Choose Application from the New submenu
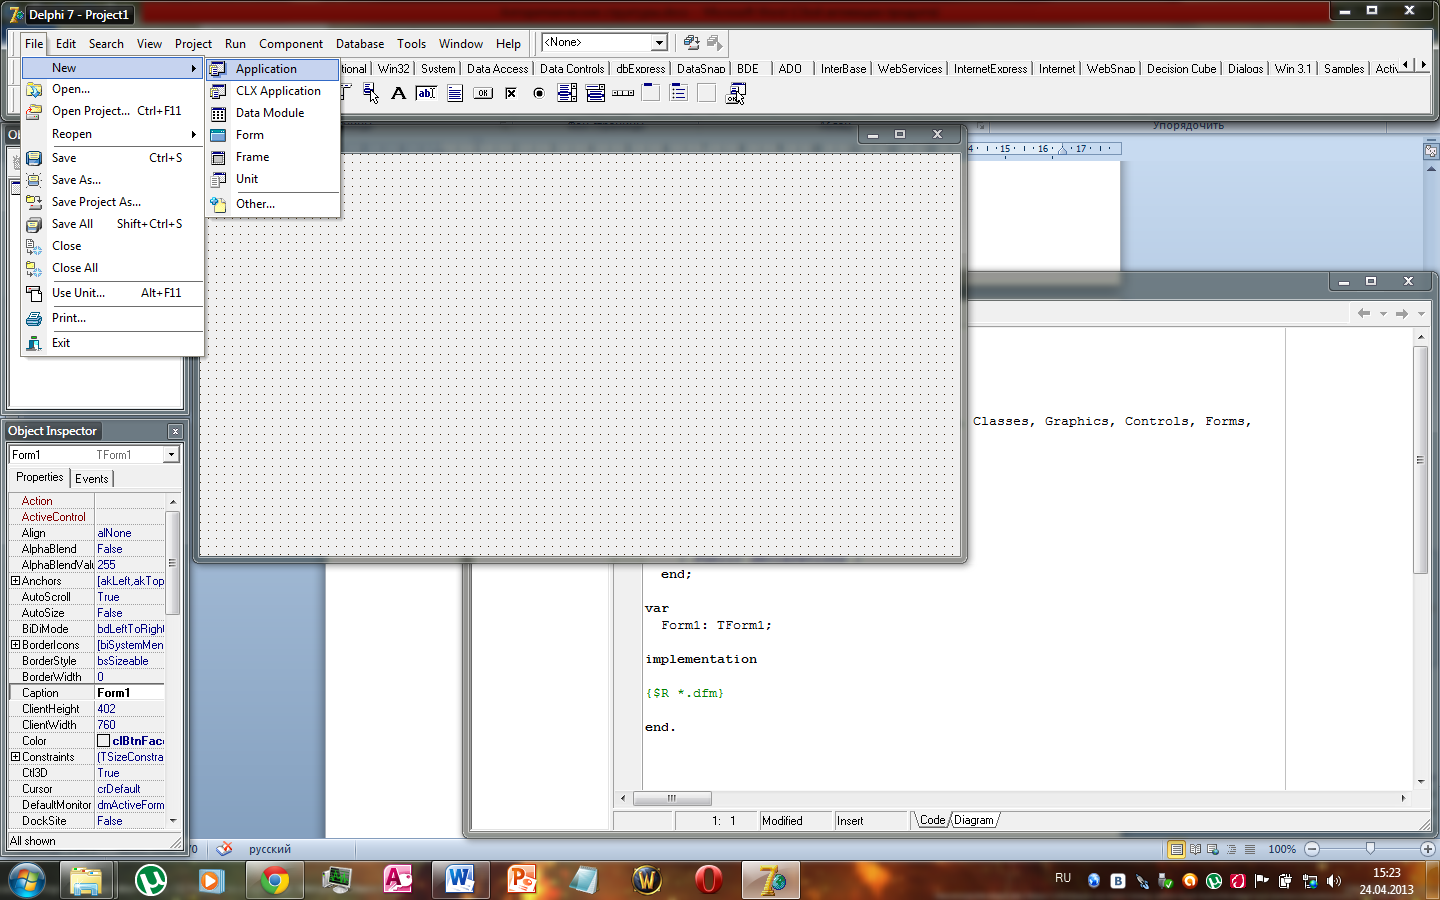The image size is (1440, 900). click(273, 69)
